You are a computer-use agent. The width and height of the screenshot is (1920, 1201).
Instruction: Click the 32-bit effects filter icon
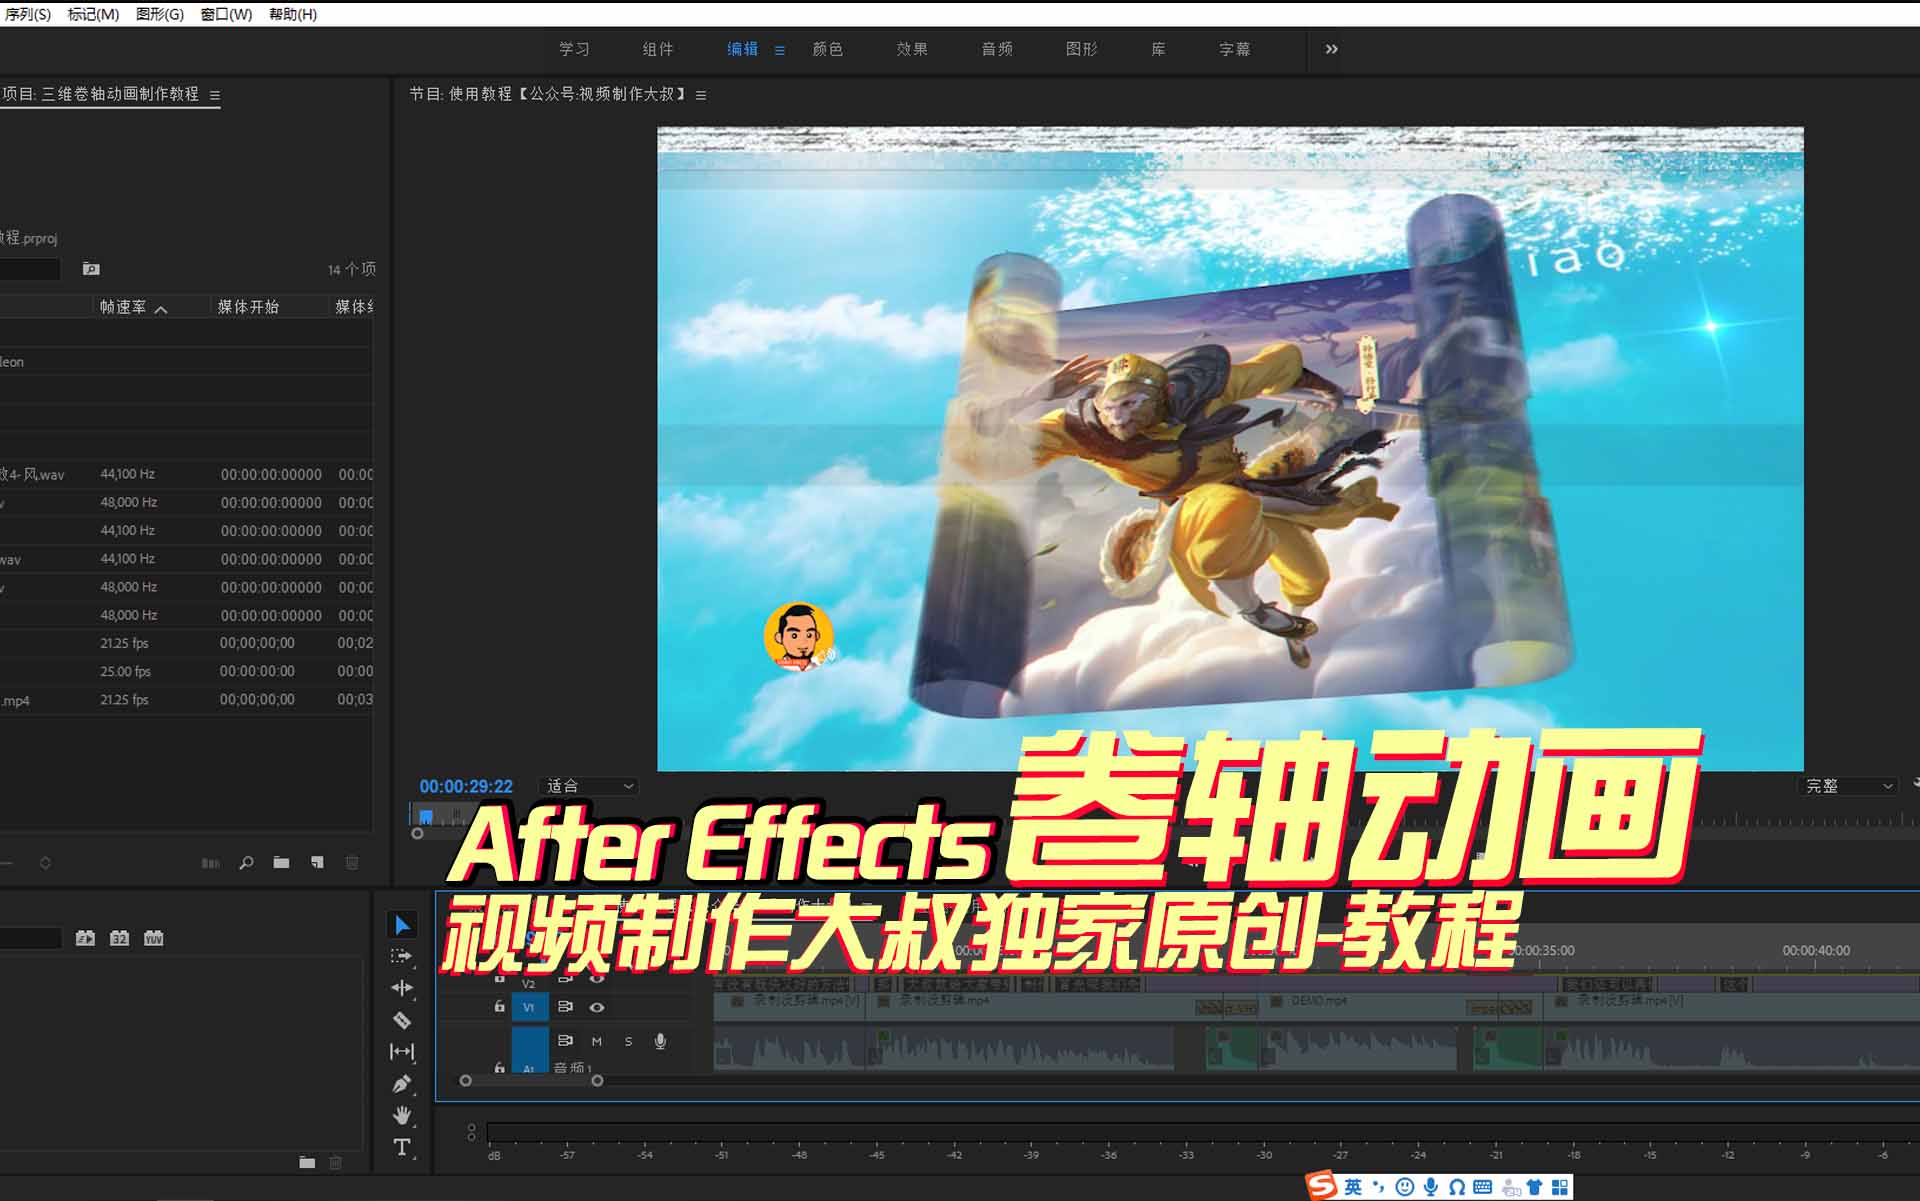click(x=119, y=938)
